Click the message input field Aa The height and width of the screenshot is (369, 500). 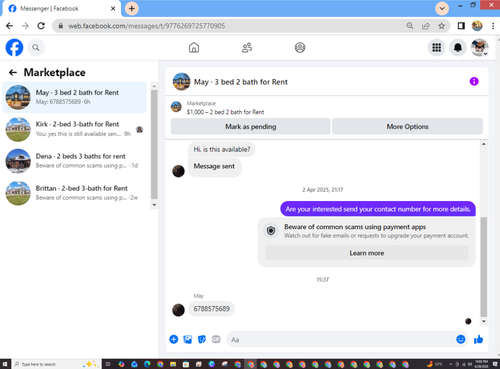coord(340,339)
